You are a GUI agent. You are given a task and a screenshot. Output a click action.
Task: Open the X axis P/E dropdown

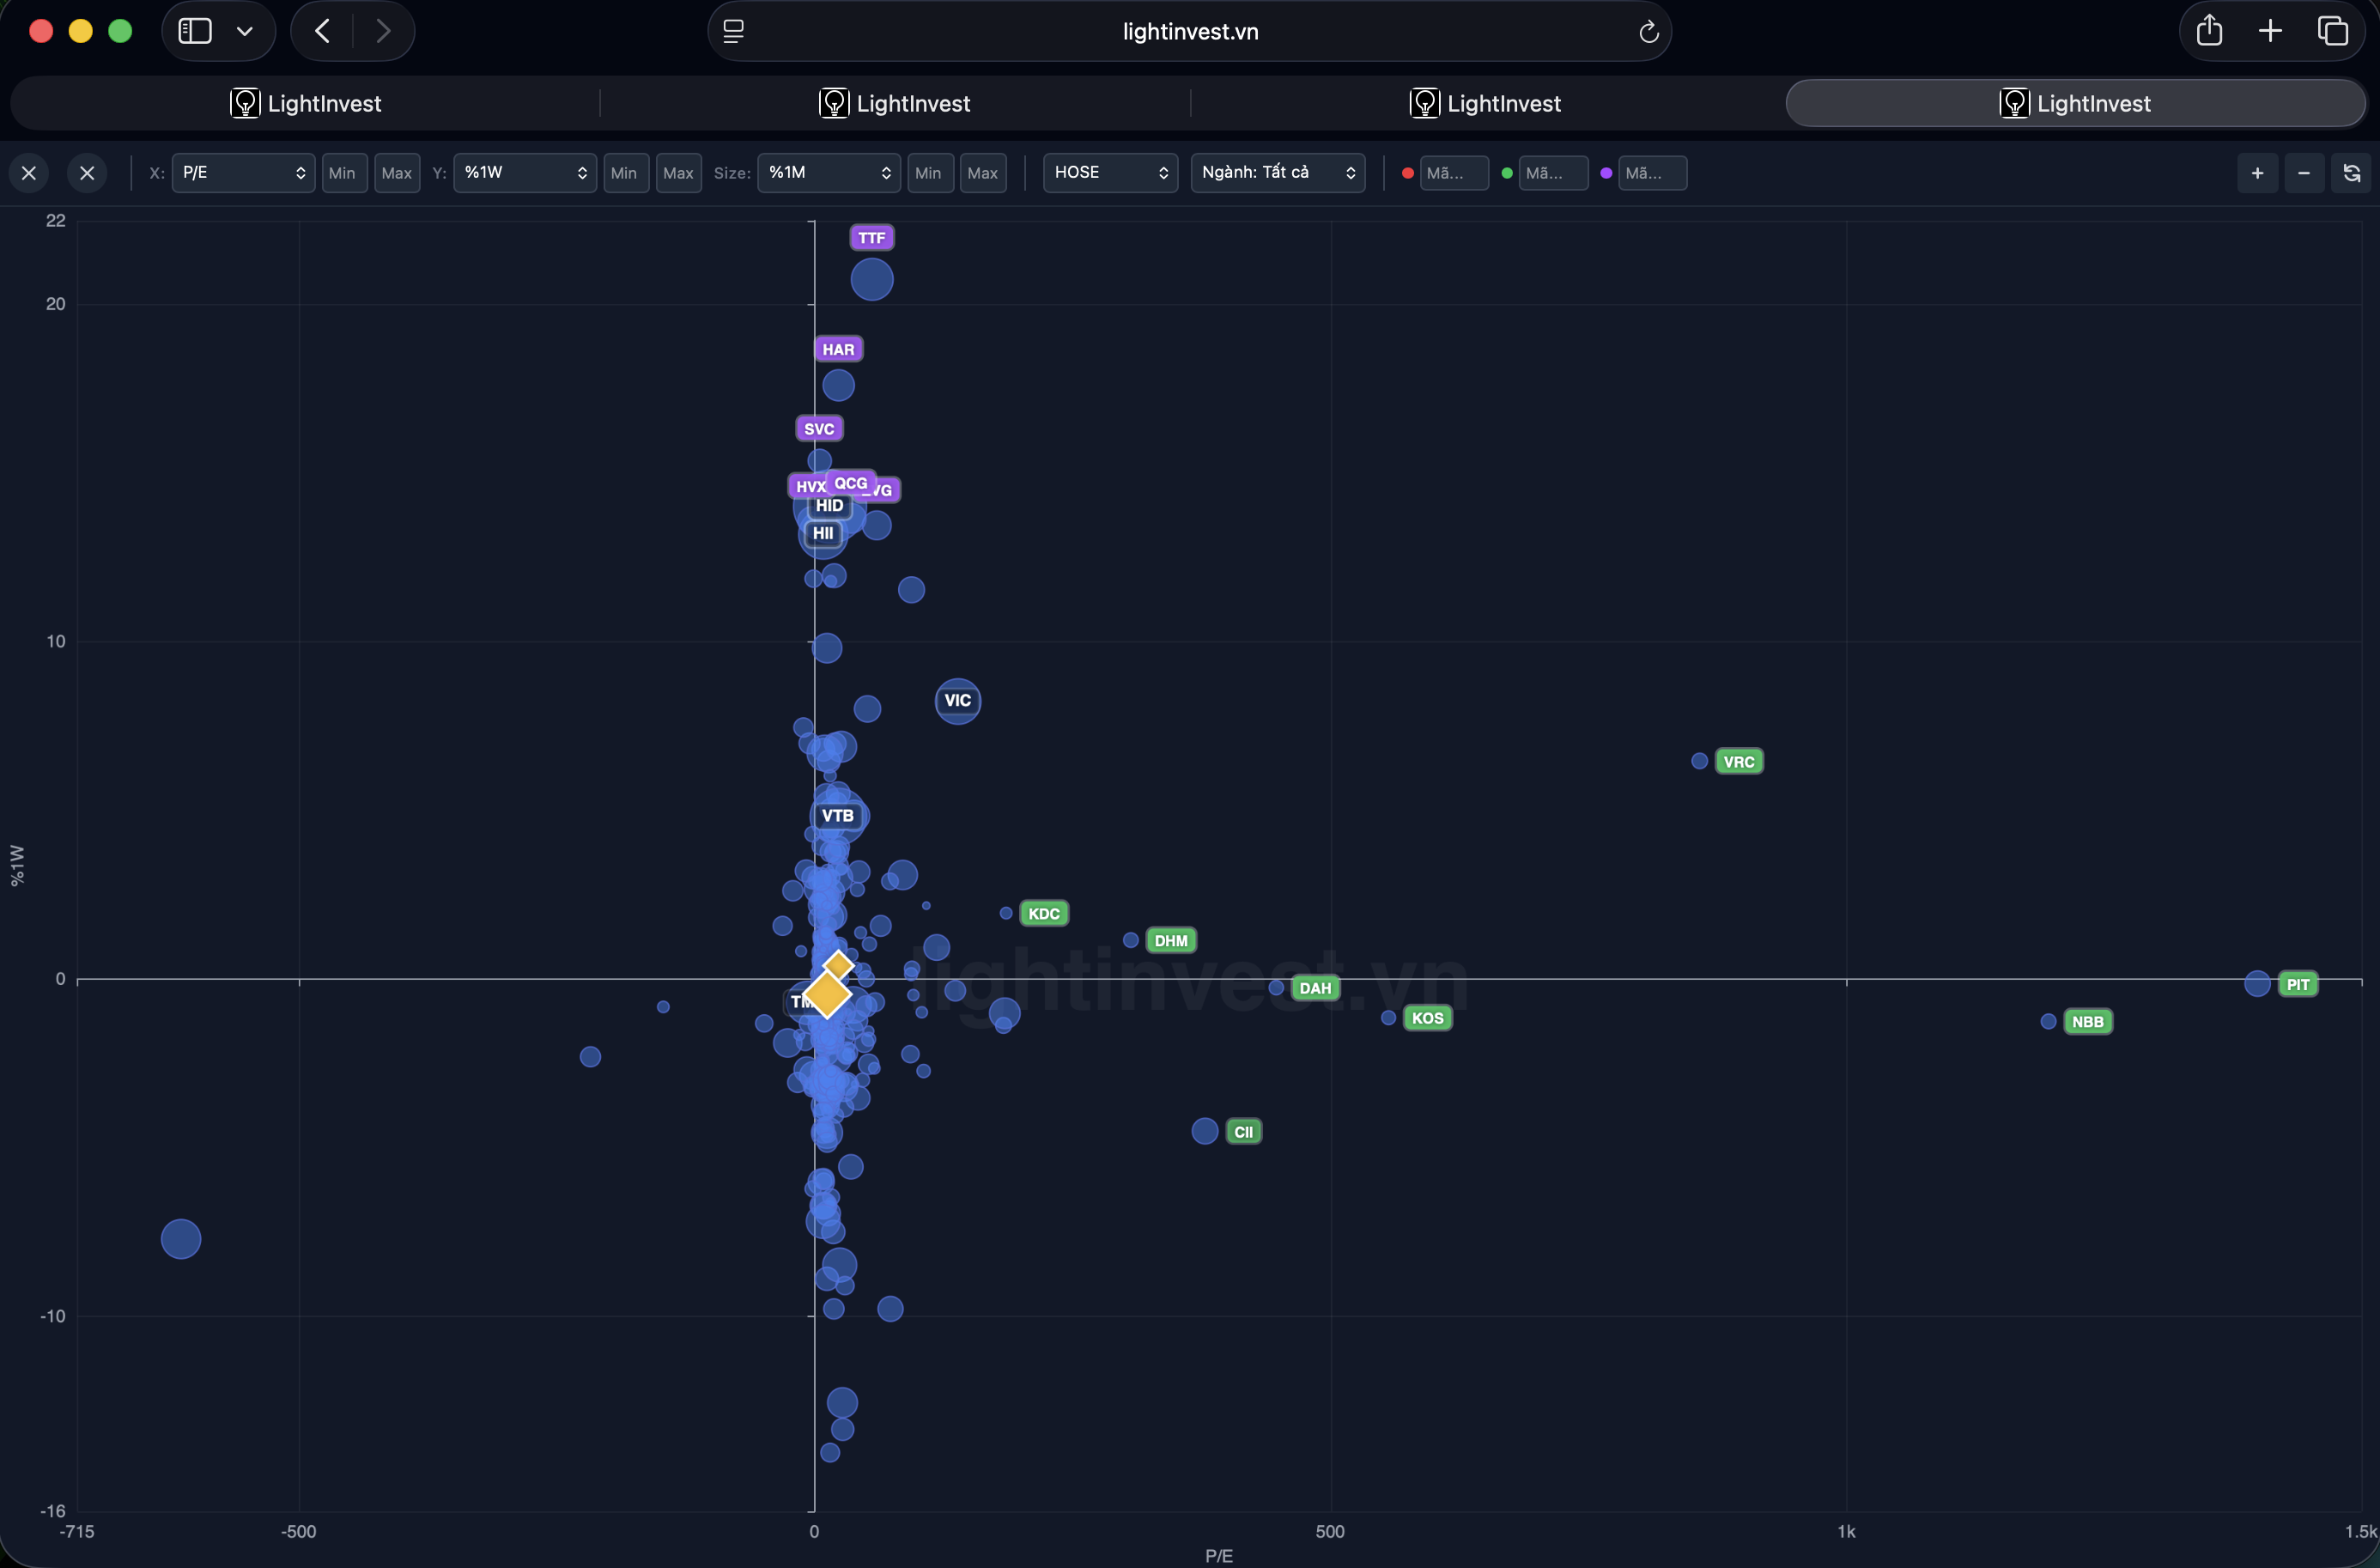click(243, 173)
